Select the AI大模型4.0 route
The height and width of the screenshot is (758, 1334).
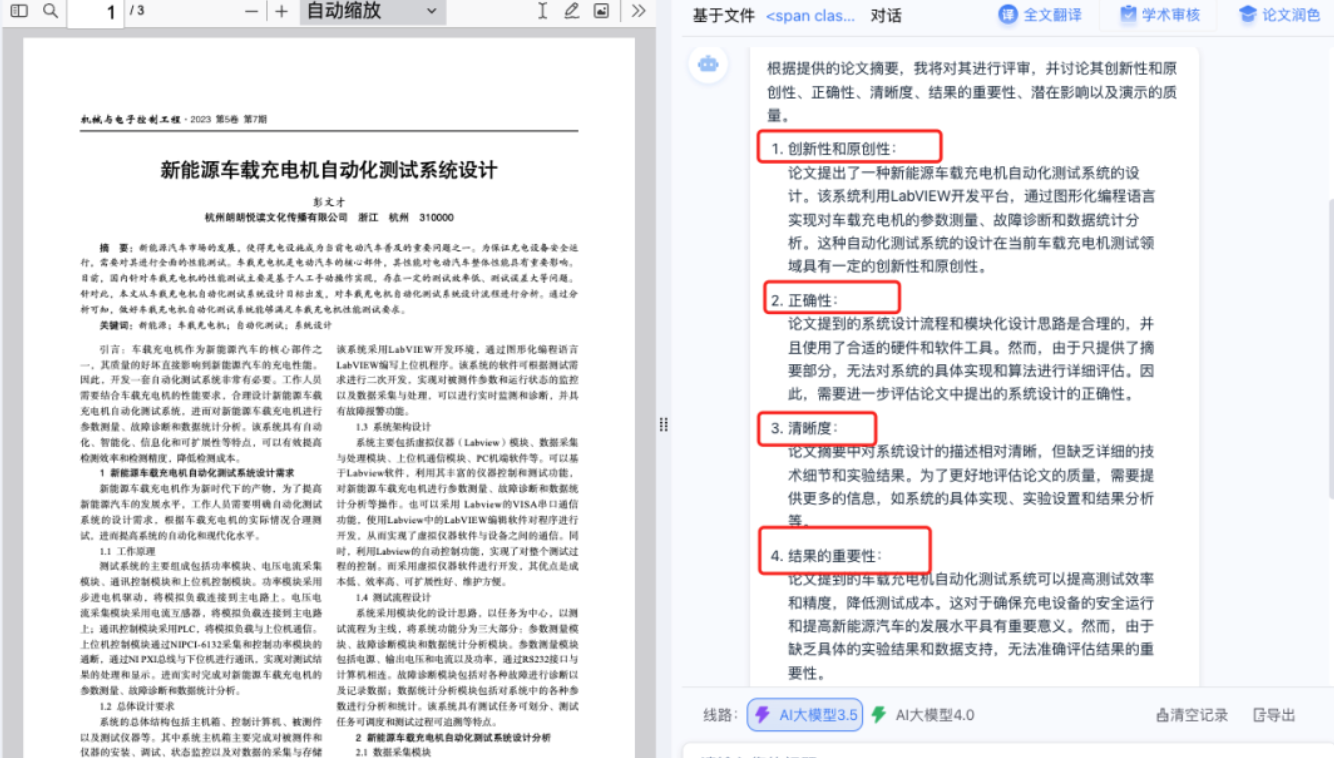click(922, 715)
